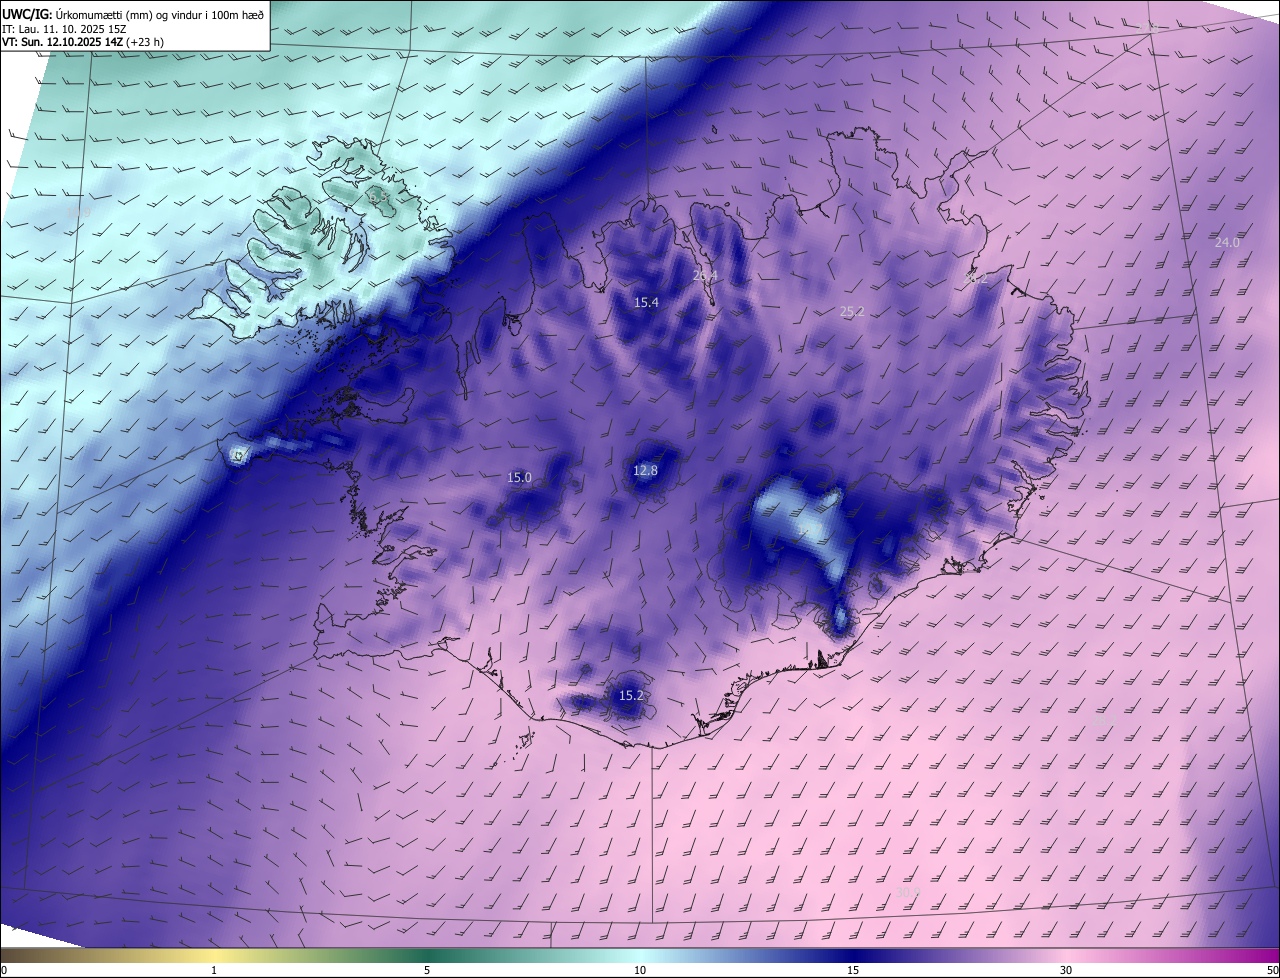Click the 12.8 value label in central Iceland
The image size is (1280, 978).
coord(645,471)
